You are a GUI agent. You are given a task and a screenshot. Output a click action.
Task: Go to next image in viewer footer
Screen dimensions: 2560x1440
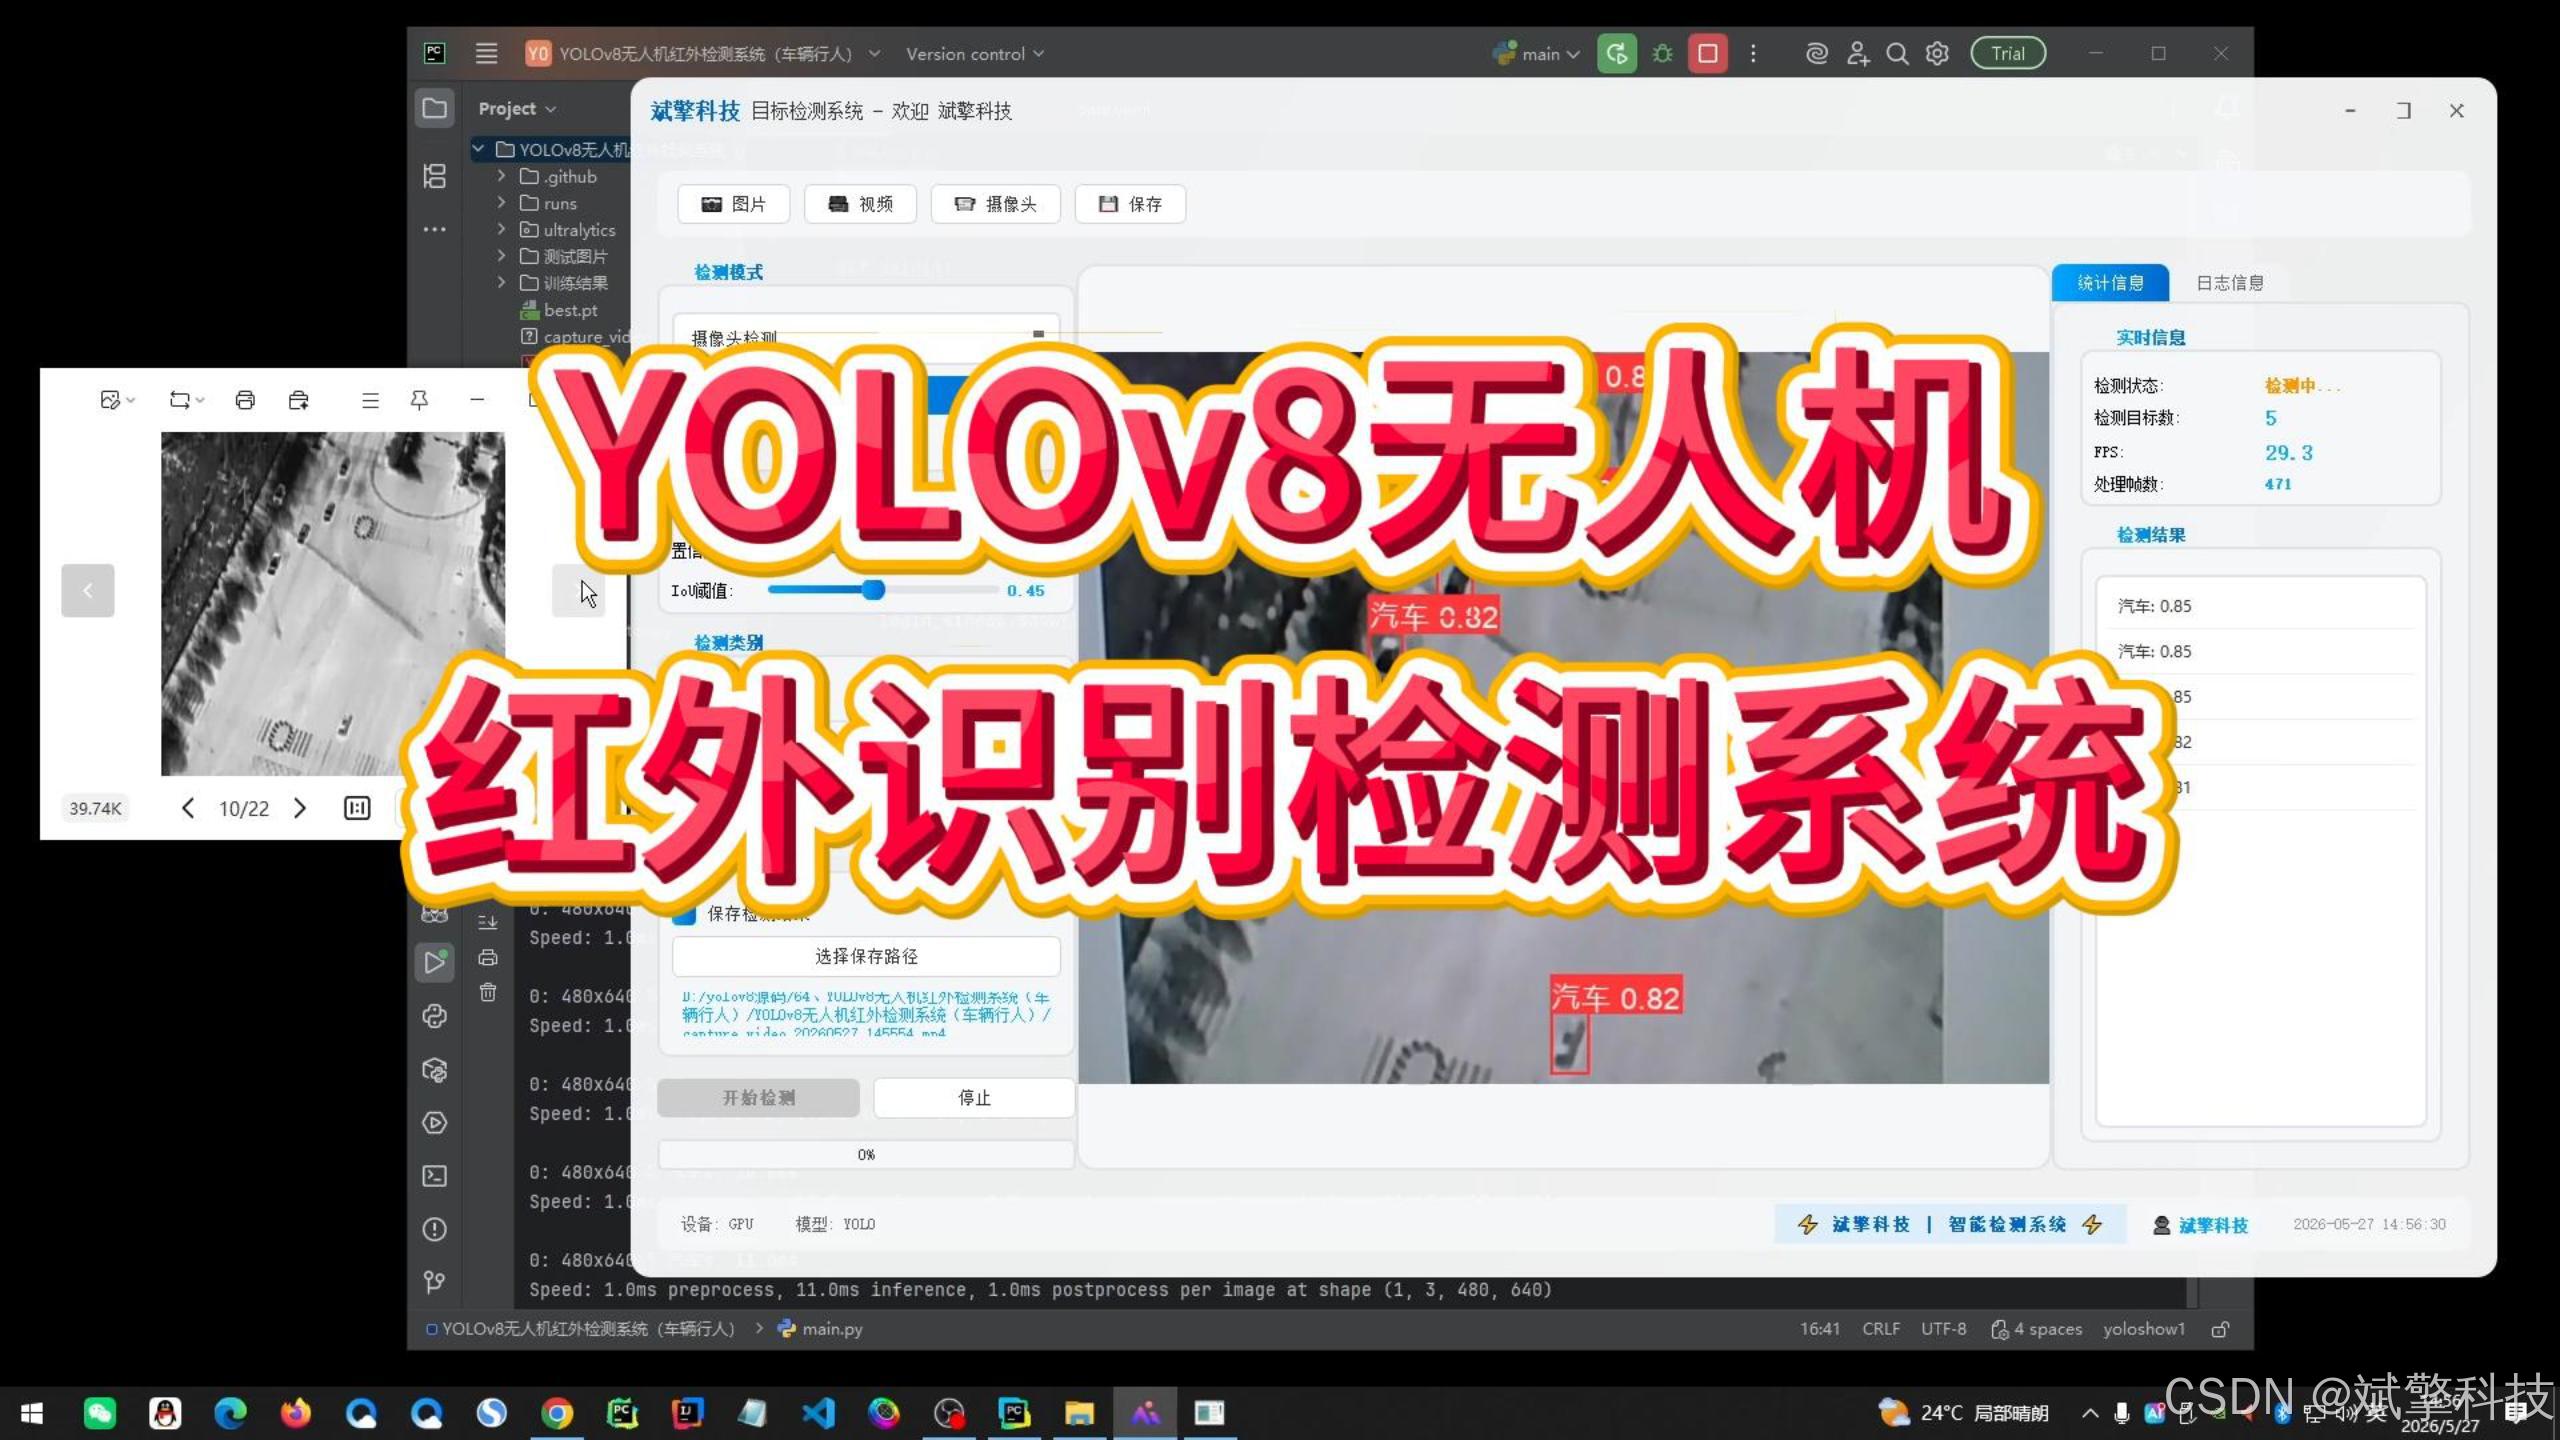coord(300,808)
